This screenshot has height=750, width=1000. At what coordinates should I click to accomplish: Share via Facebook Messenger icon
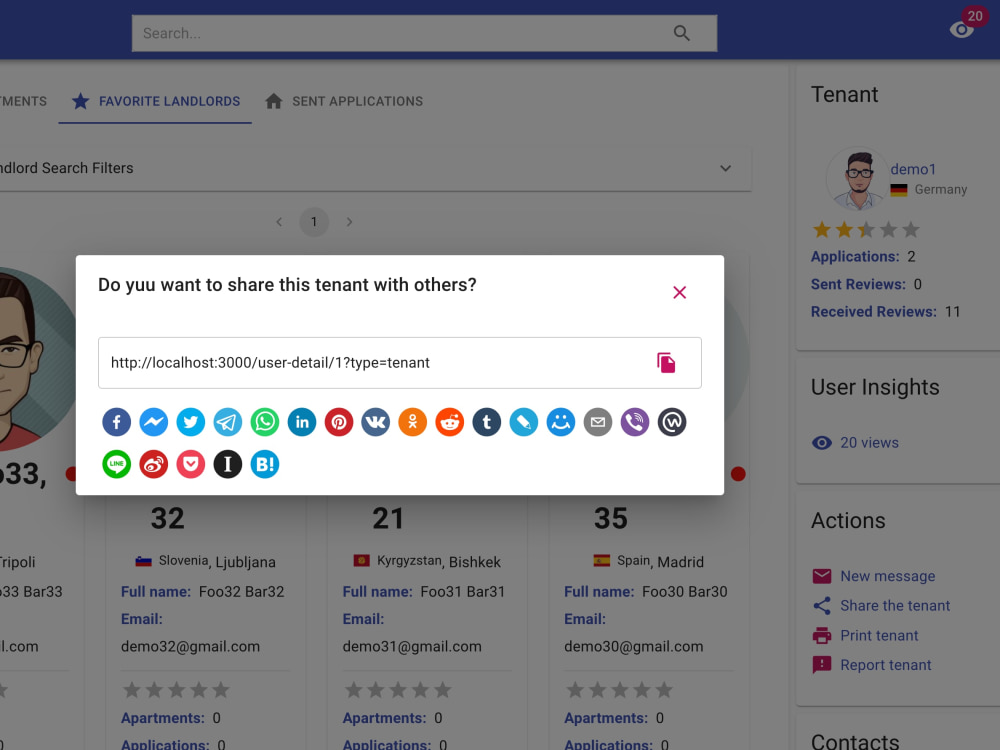pos(154,422)
